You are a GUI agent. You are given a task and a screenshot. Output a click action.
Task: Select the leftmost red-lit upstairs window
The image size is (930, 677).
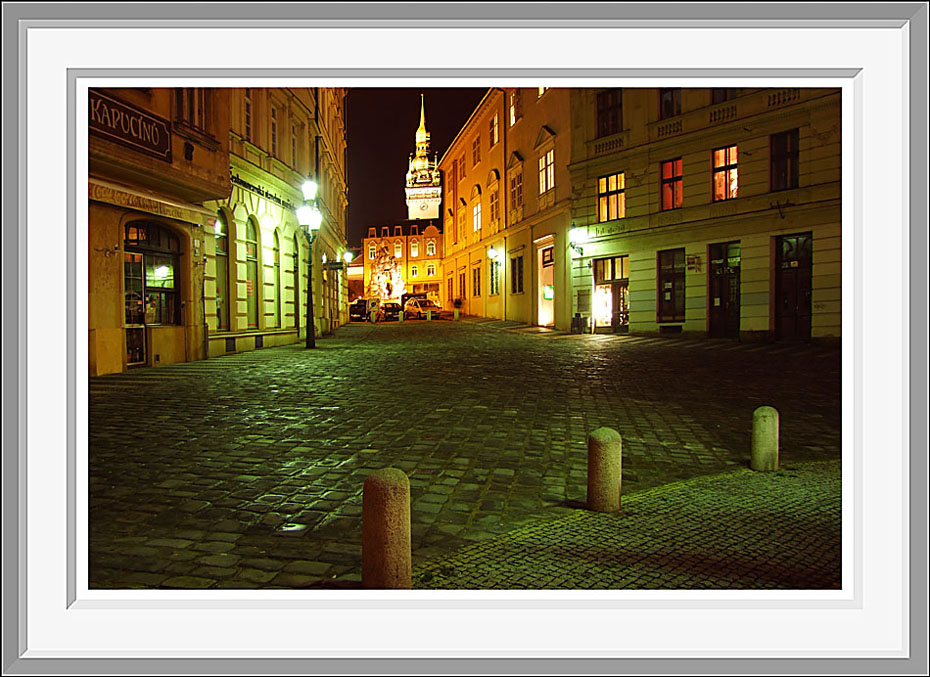click(671, 184)
